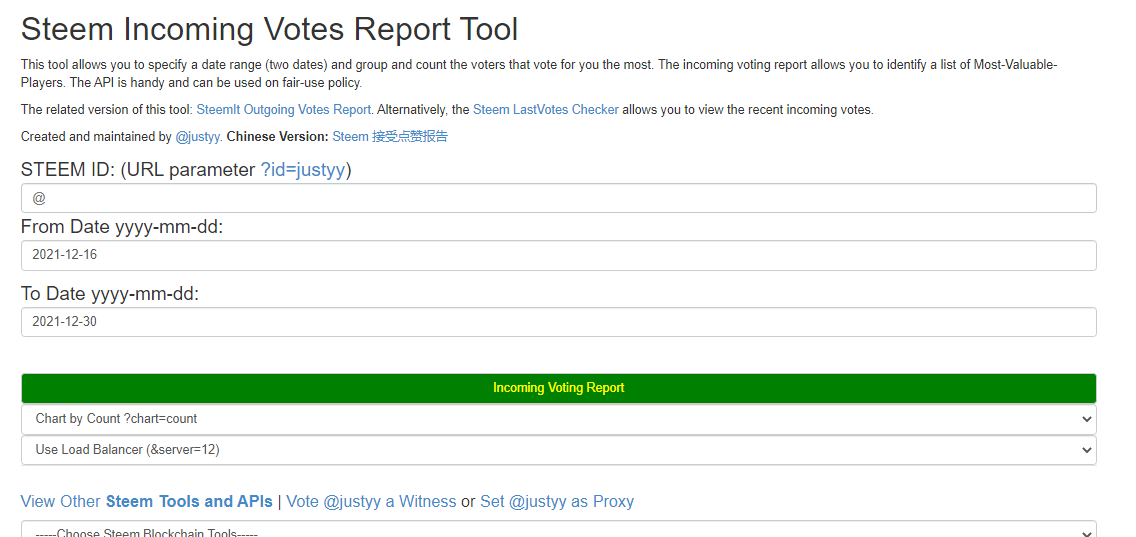Submit the Incoming Voting Report button
Image resolution: width=1136 pixels, height=537 pixels.
coord(559,388)
